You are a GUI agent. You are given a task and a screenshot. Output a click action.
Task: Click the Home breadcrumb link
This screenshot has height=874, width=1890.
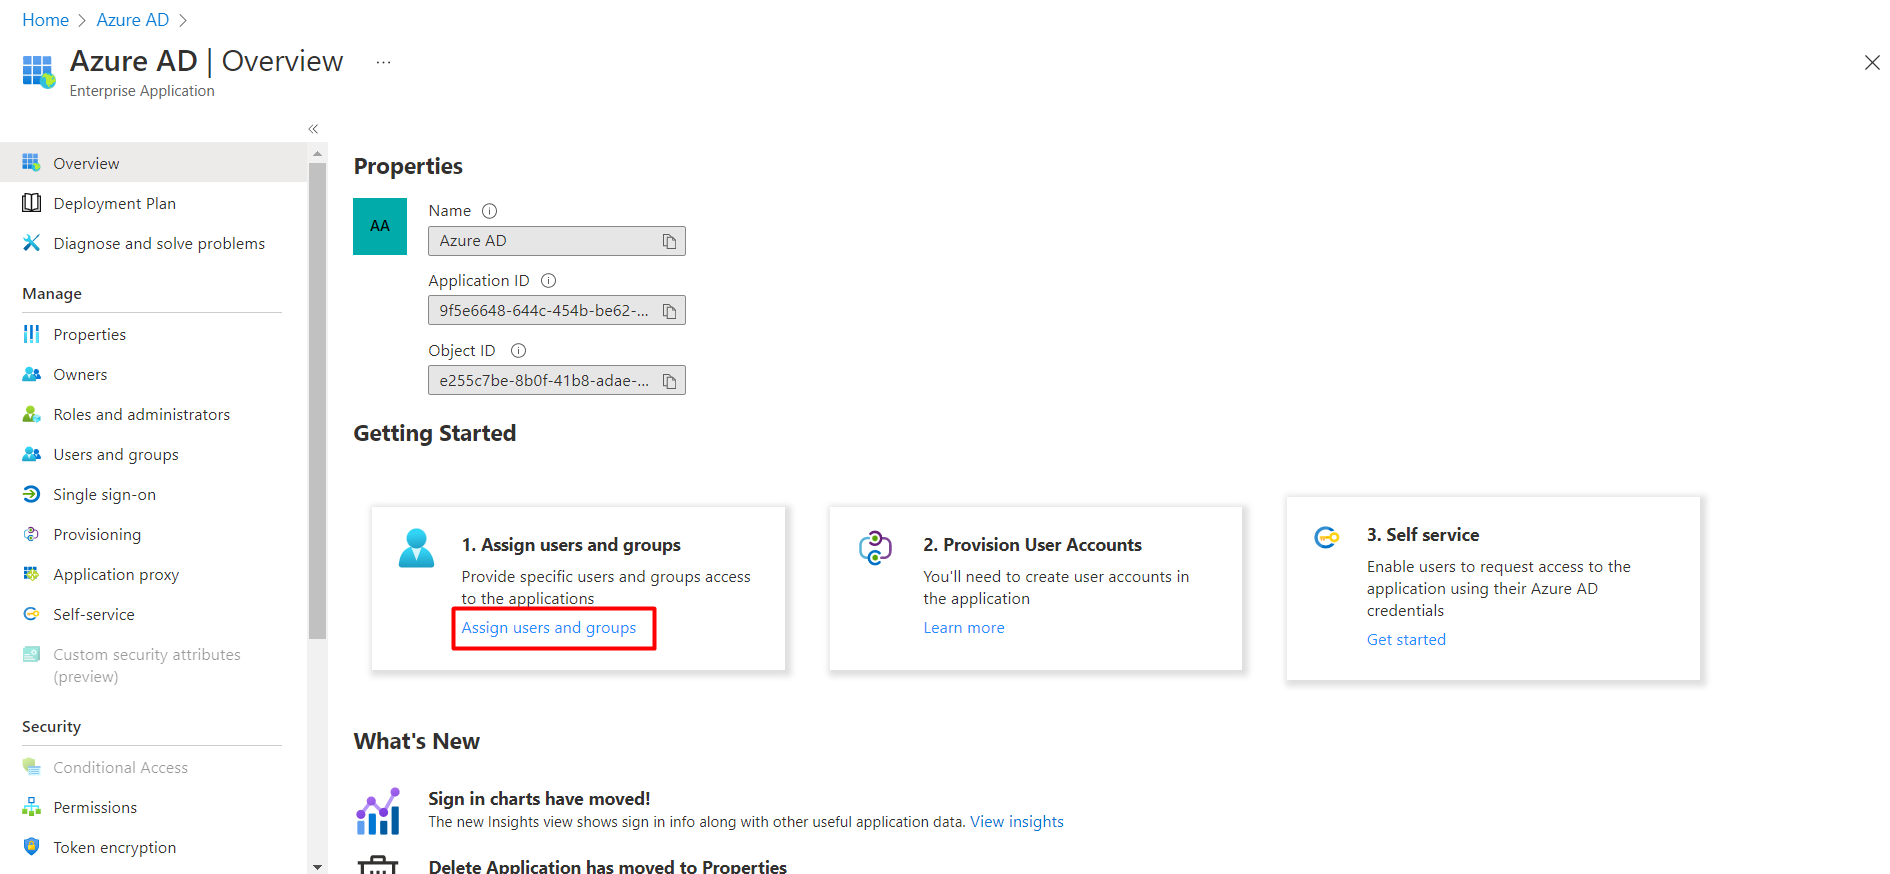pos(46,20)
